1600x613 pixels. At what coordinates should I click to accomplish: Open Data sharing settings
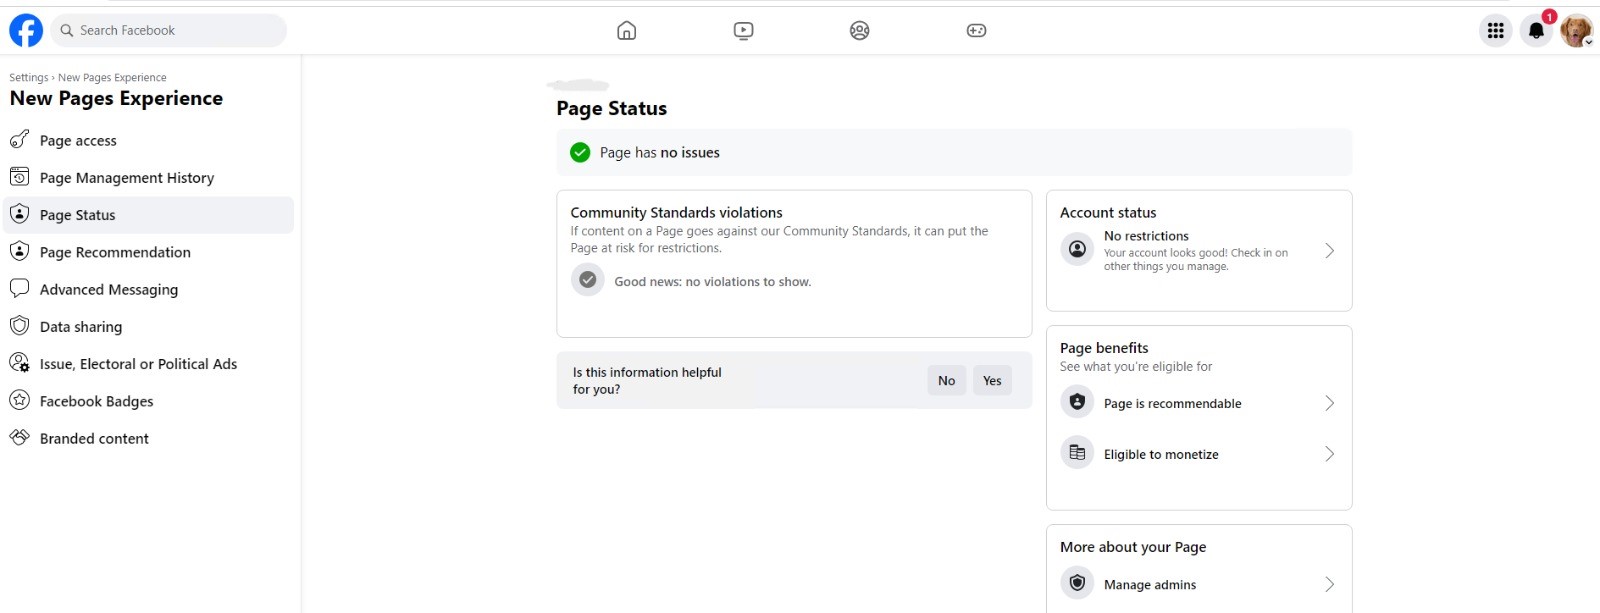(x=149, y=326)
